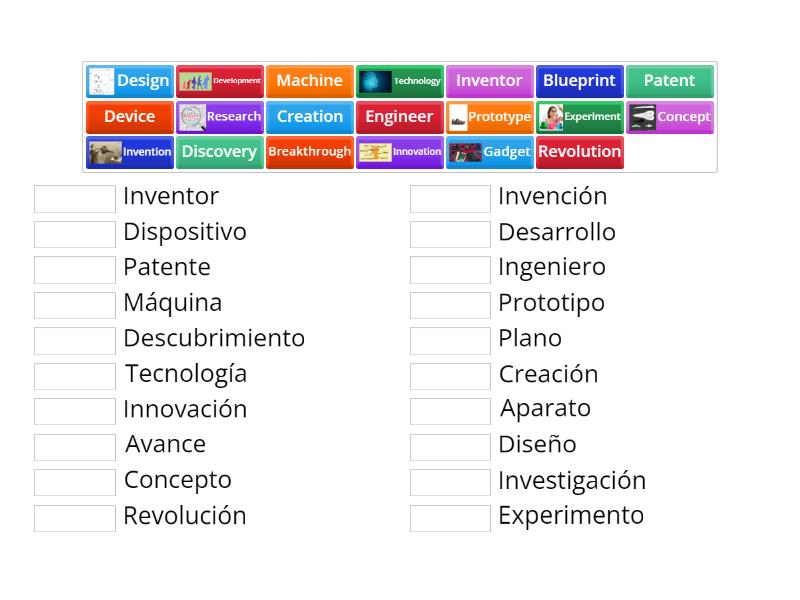This screenshot has height=600, width=800.
Task: Select the green Patent tile
Action: [x=670, y=81]
